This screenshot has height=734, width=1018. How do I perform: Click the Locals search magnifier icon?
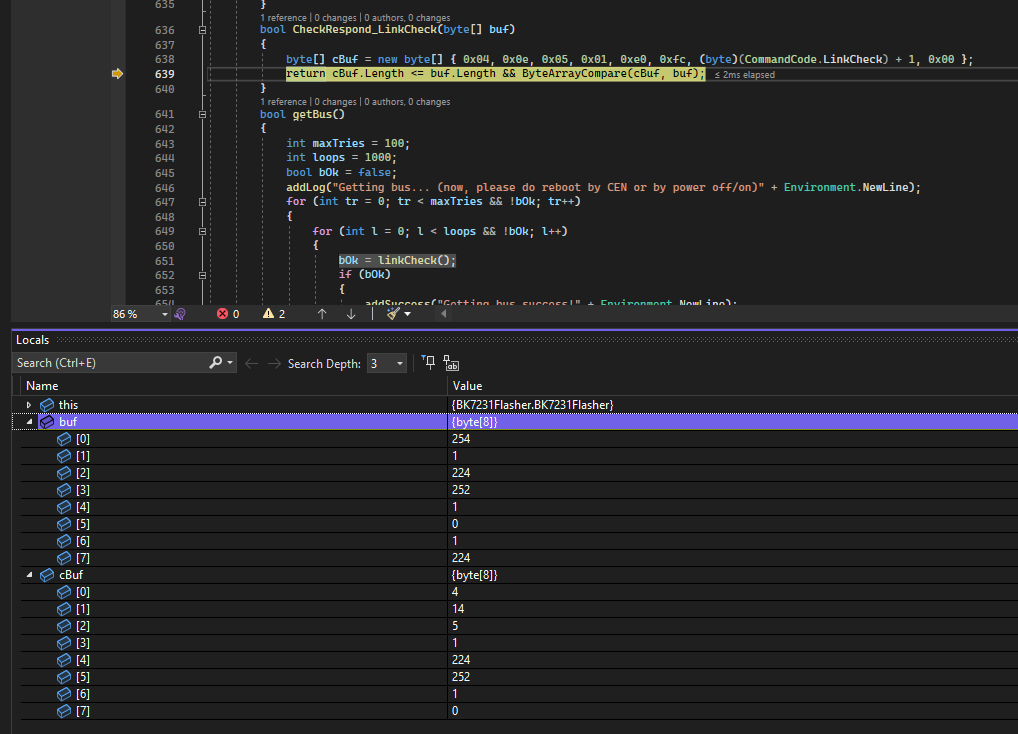click(x=216, y=363)
